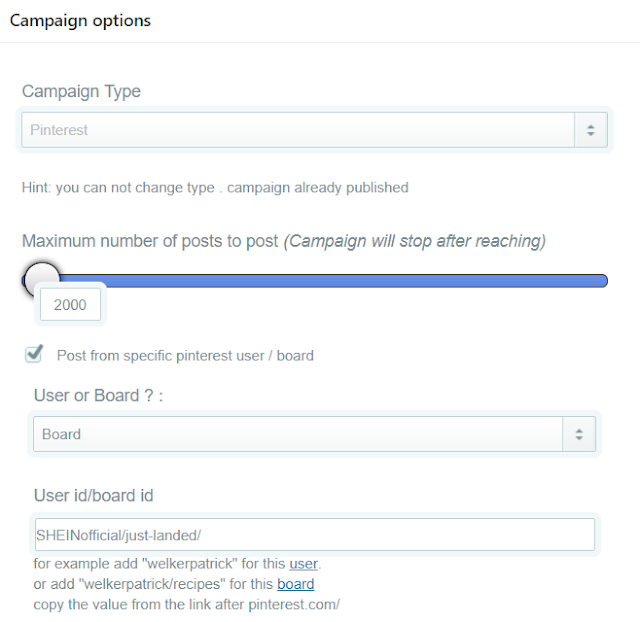Open the example "user" link
Screen dimensions: 640x622
[x=304, y=564]
